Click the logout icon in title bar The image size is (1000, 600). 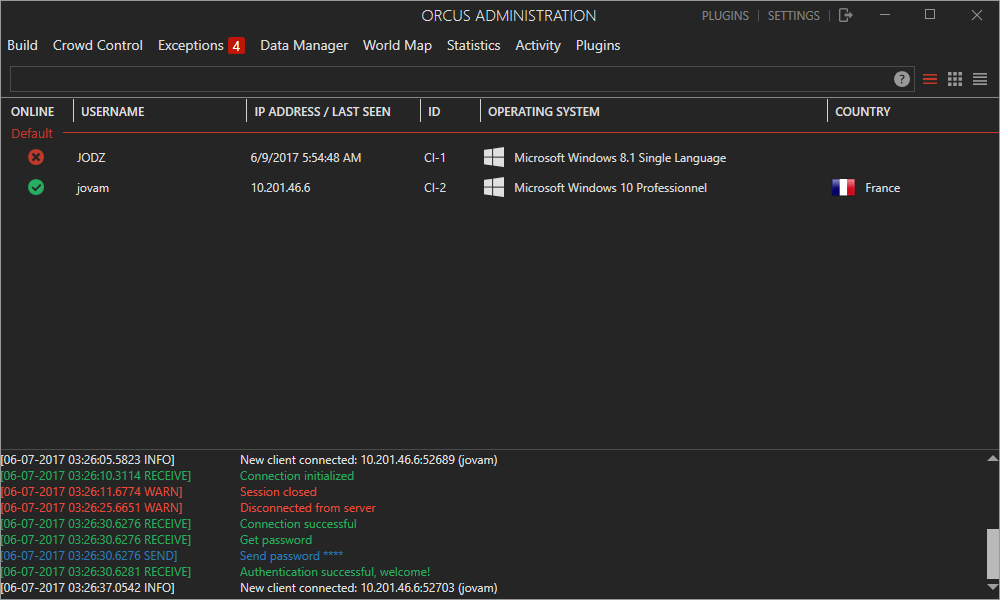(x=846, y=15)
